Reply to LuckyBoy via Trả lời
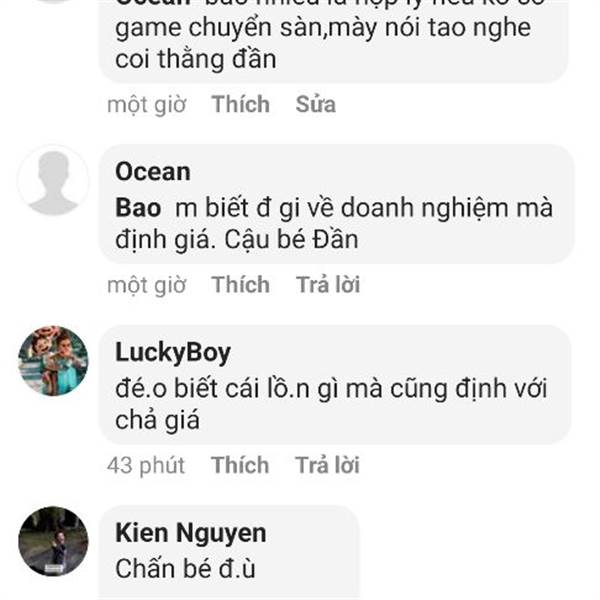The height and width of the screenshot is (600, 600). pyautogui.click(x=328, y=465)
